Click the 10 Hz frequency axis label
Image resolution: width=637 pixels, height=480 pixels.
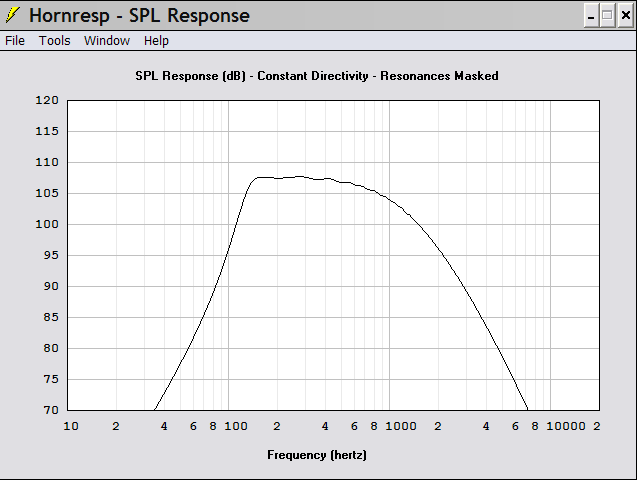pos(71,426)
